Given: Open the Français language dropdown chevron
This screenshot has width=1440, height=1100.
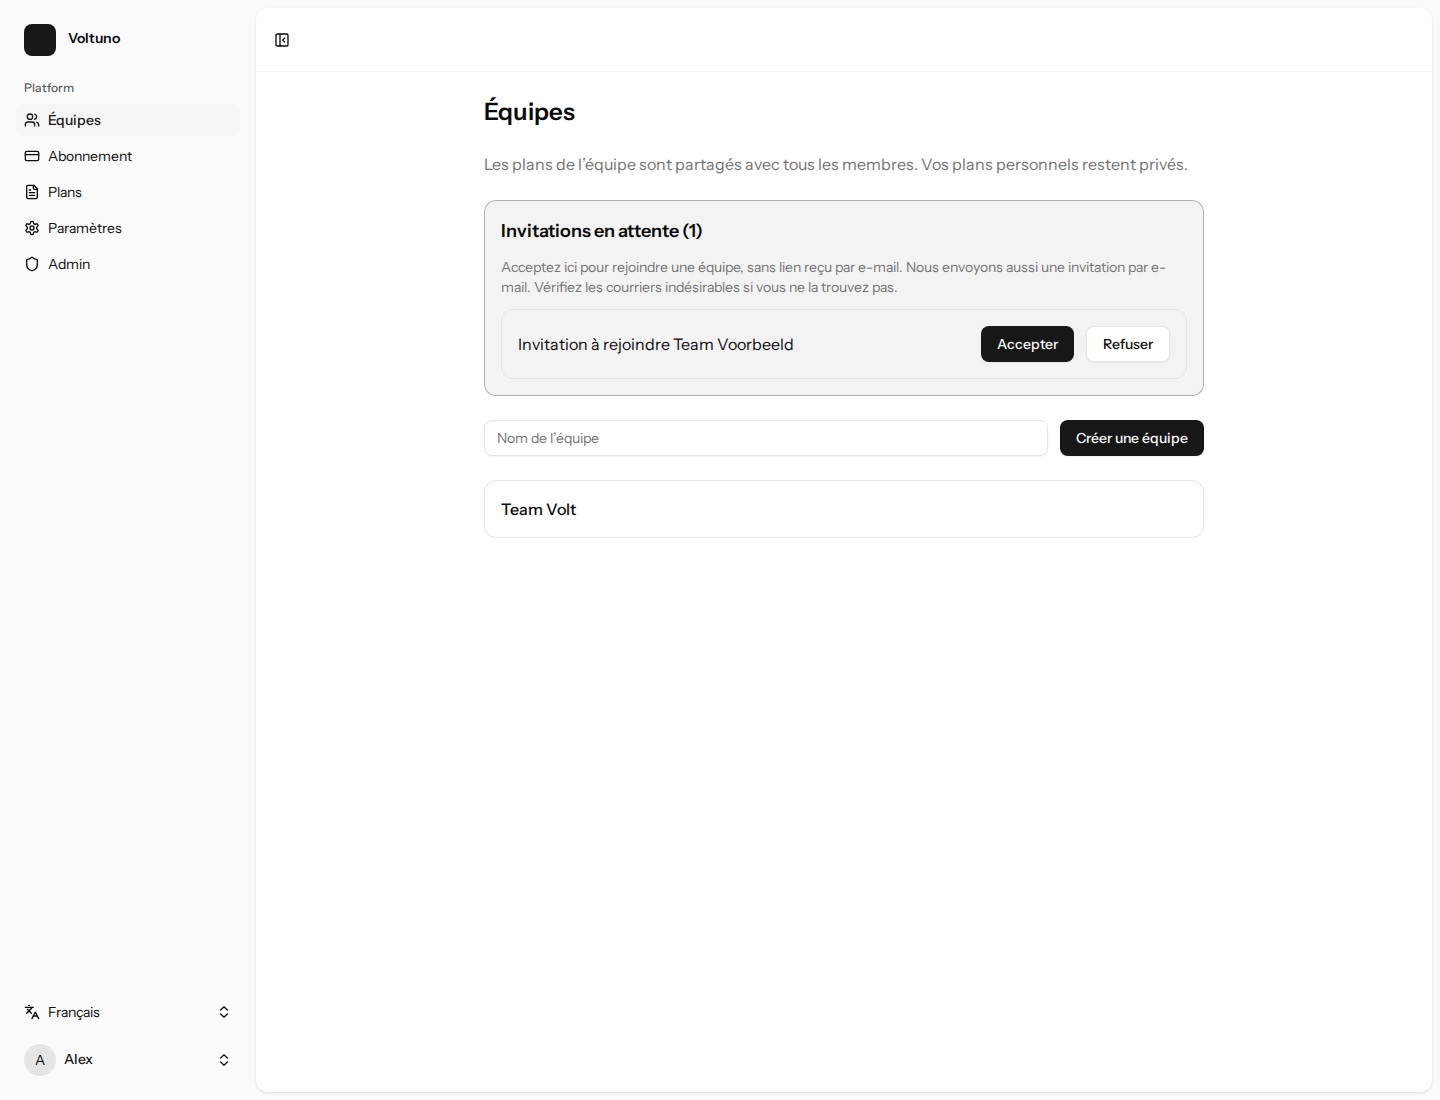Looking at the screenshot, I should pos(224,1012).
